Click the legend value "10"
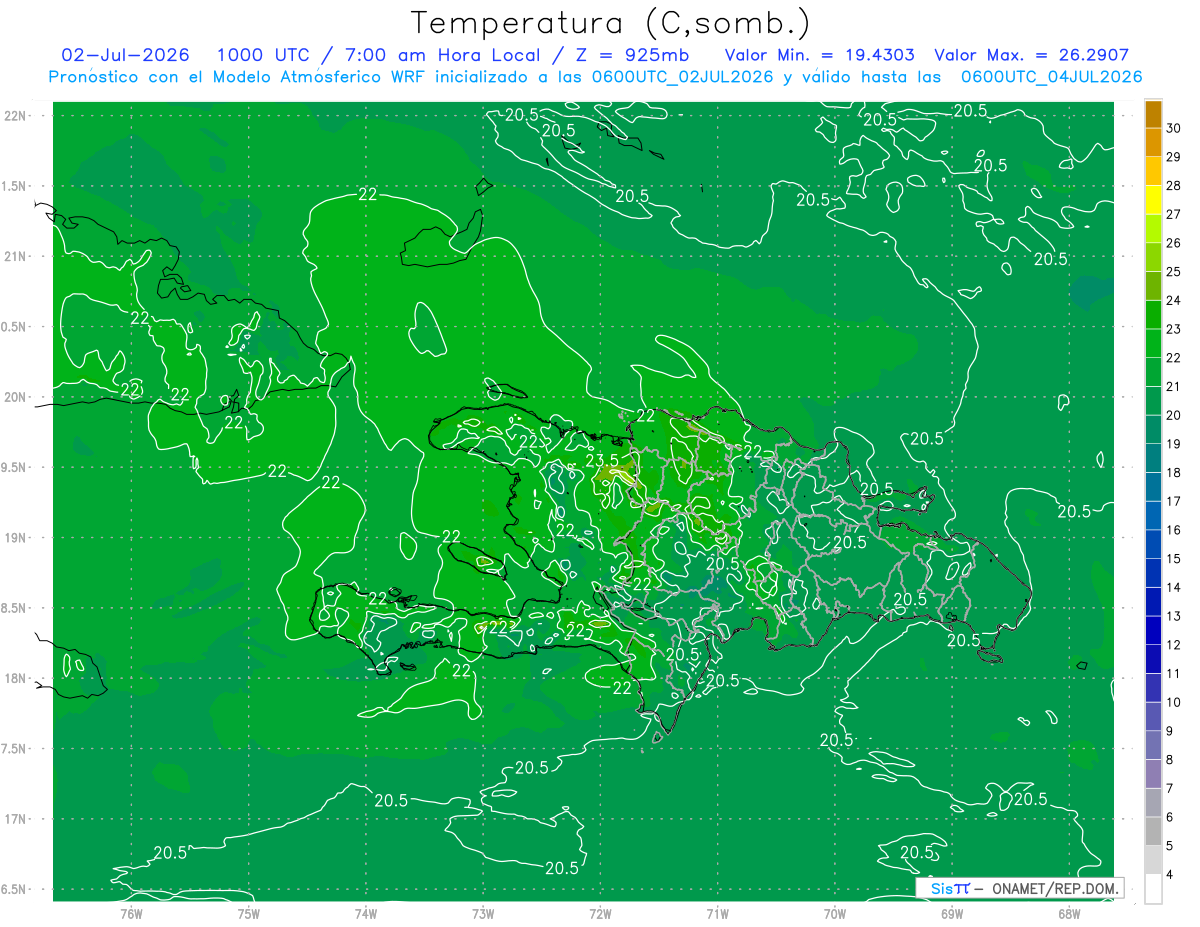 (1174, 702)
